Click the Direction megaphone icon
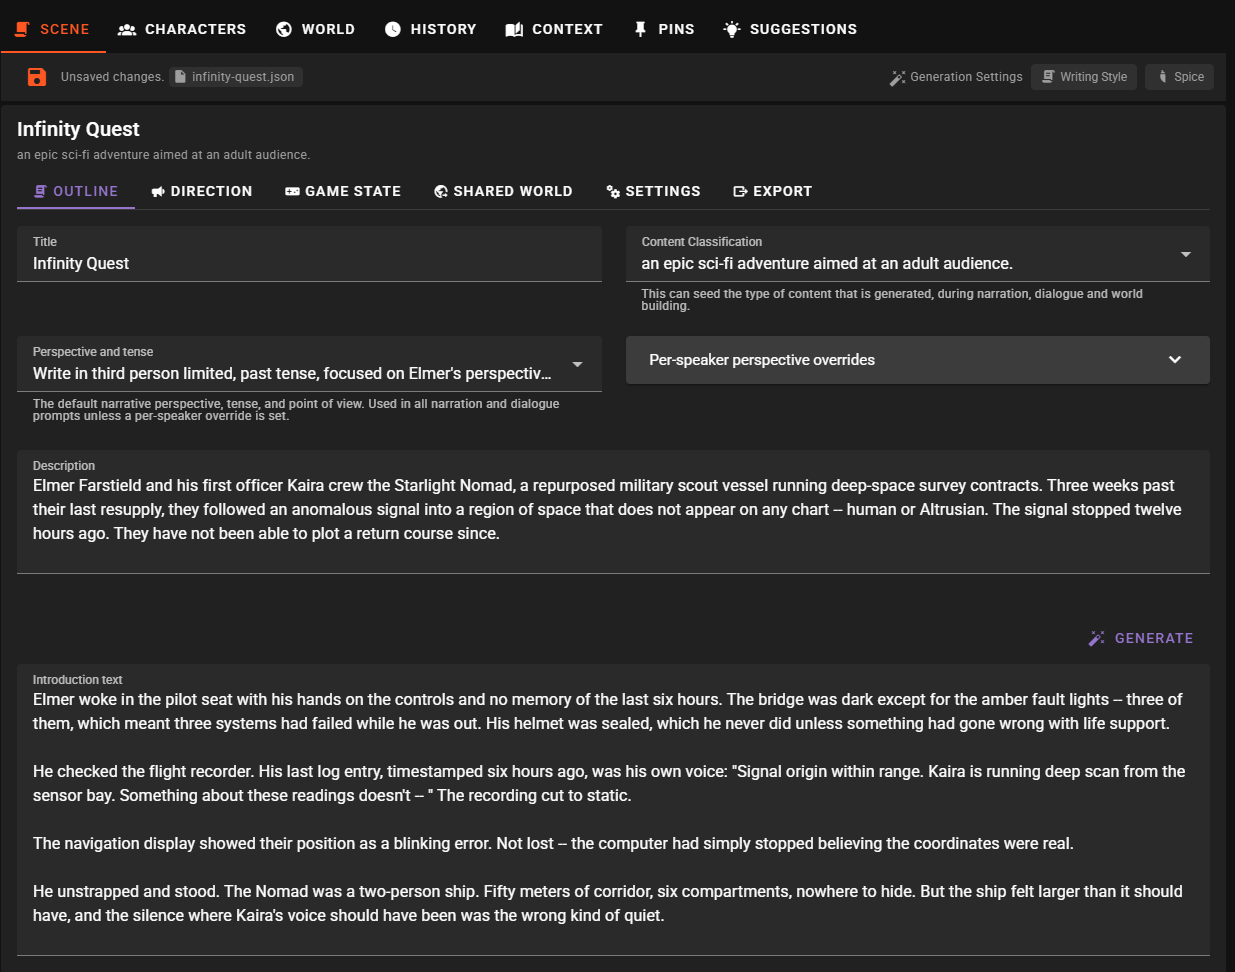The image size is (1235, 972). pos(158,191)
